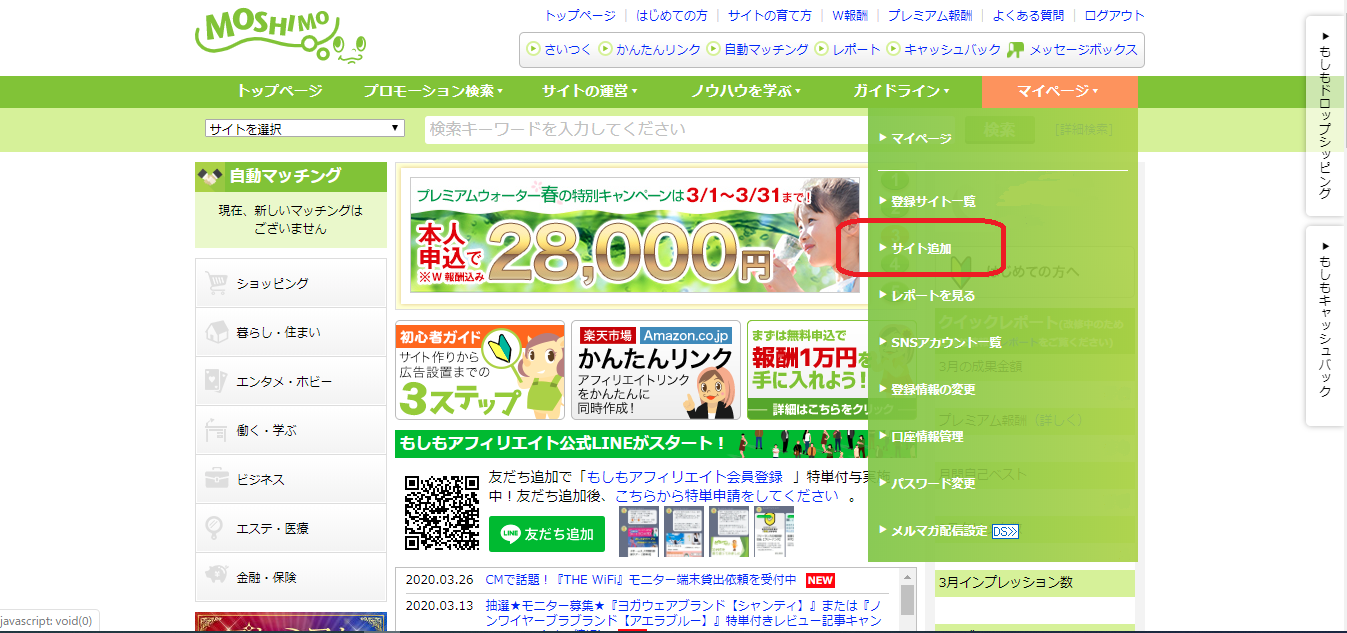Select パスワード変更 menu entry

(933, 483)
